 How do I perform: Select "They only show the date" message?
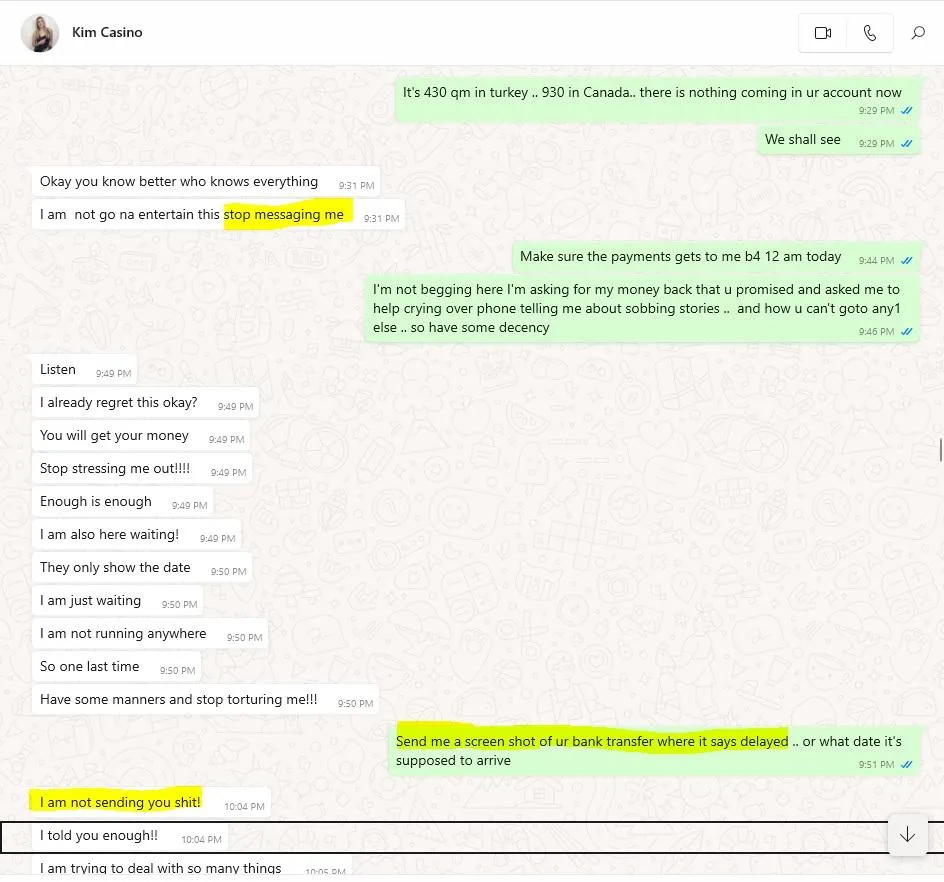(x=141, y=568)
